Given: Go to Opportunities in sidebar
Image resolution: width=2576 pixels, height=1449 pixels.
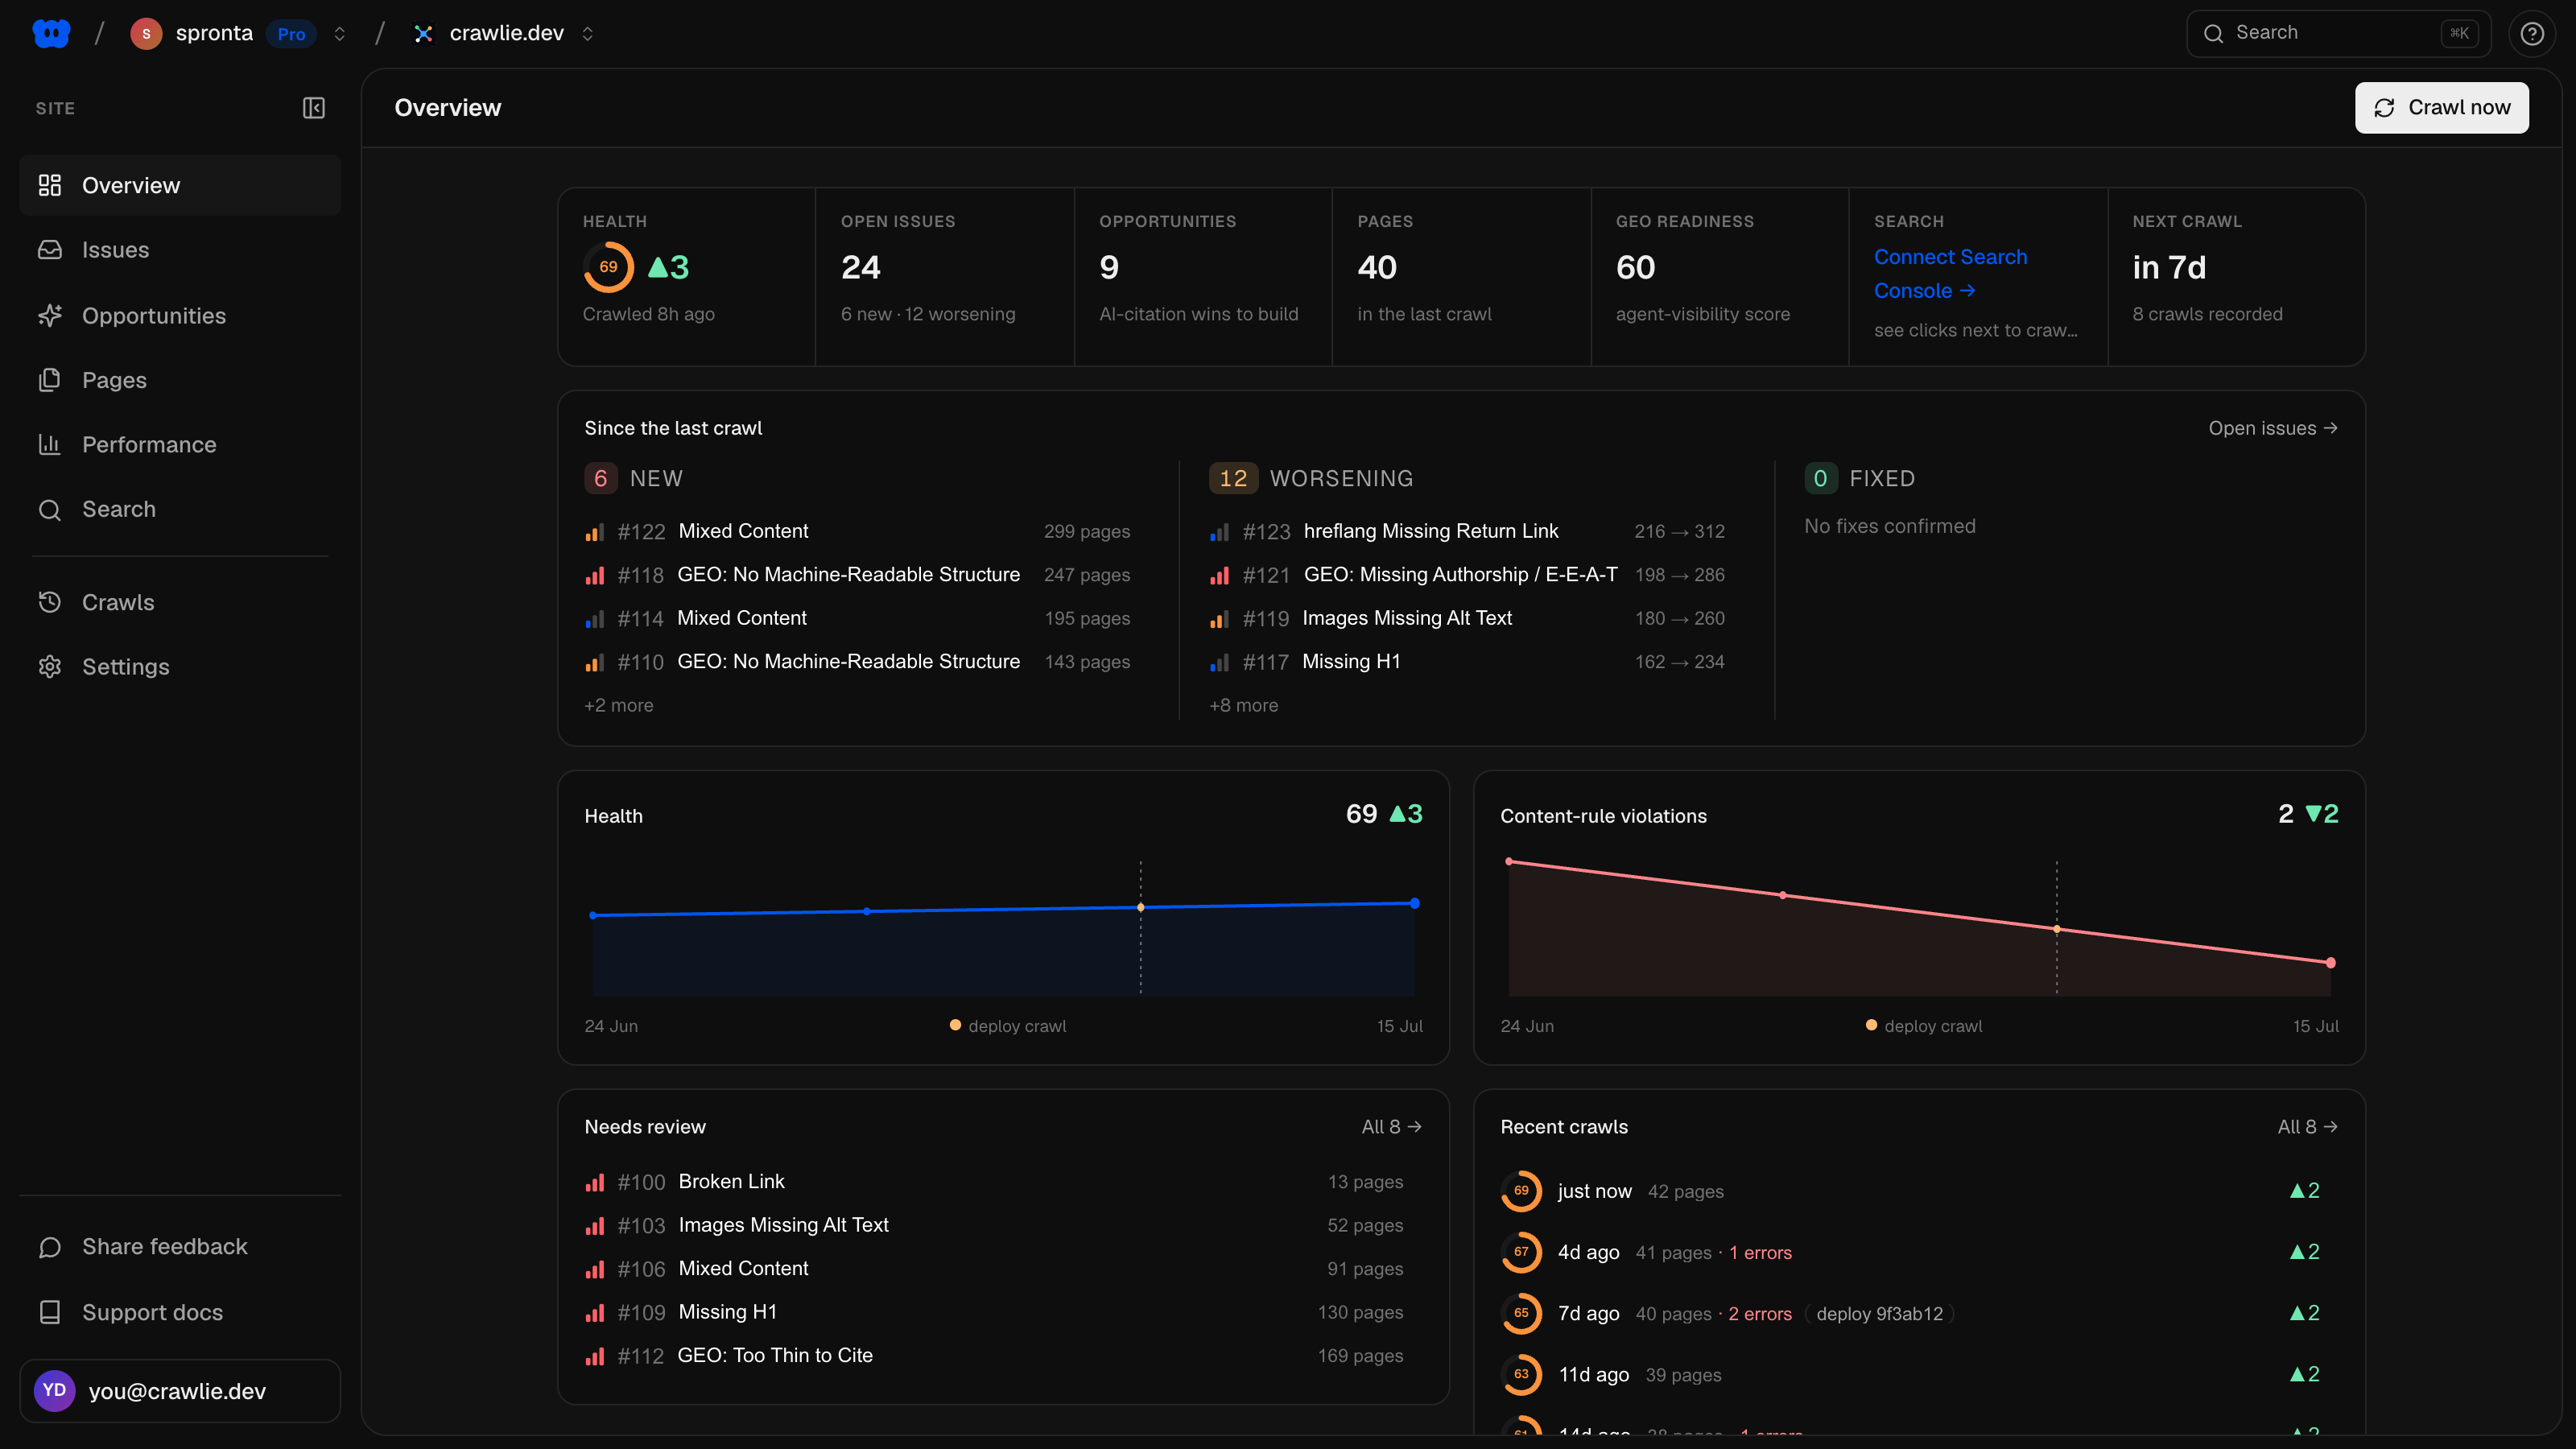Looking at the screenshot, I should coord(180,316).
